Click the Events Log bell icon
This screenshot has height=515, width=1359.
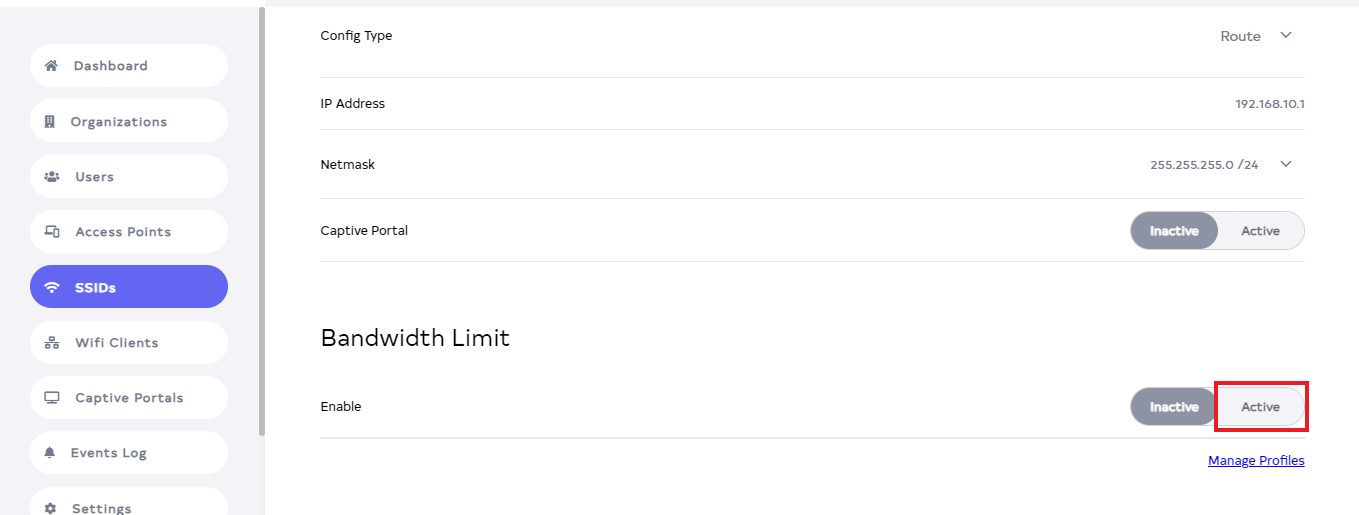coord(50,453)
